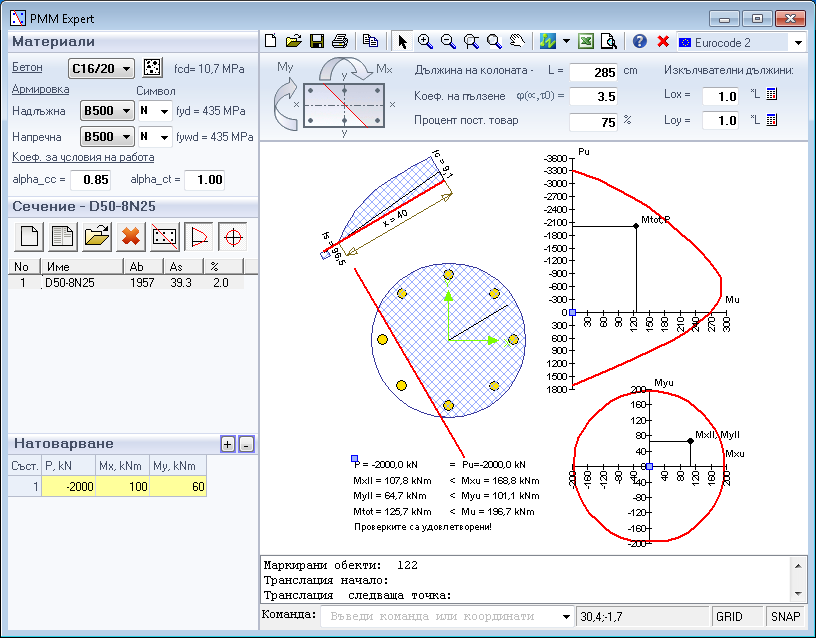This screenshot has width=816, height=638.
Task: Open the C16/20 concrete class dropdown
Action: 101,68
